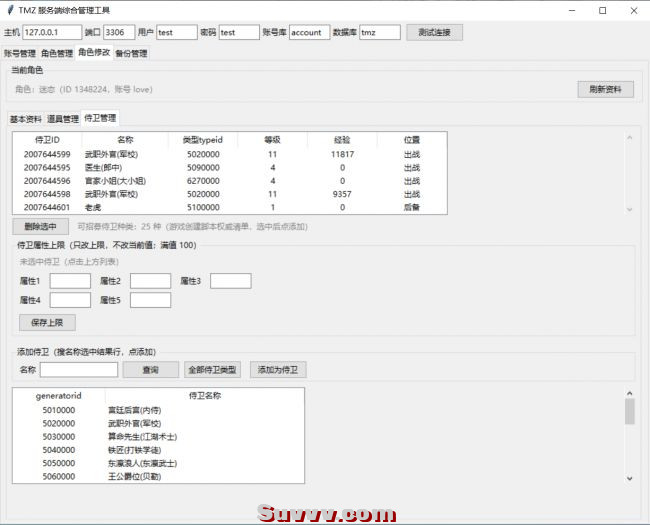Select generator row 5010000
The height and width of the screenshot is (525, 650).
click(158, 410)
